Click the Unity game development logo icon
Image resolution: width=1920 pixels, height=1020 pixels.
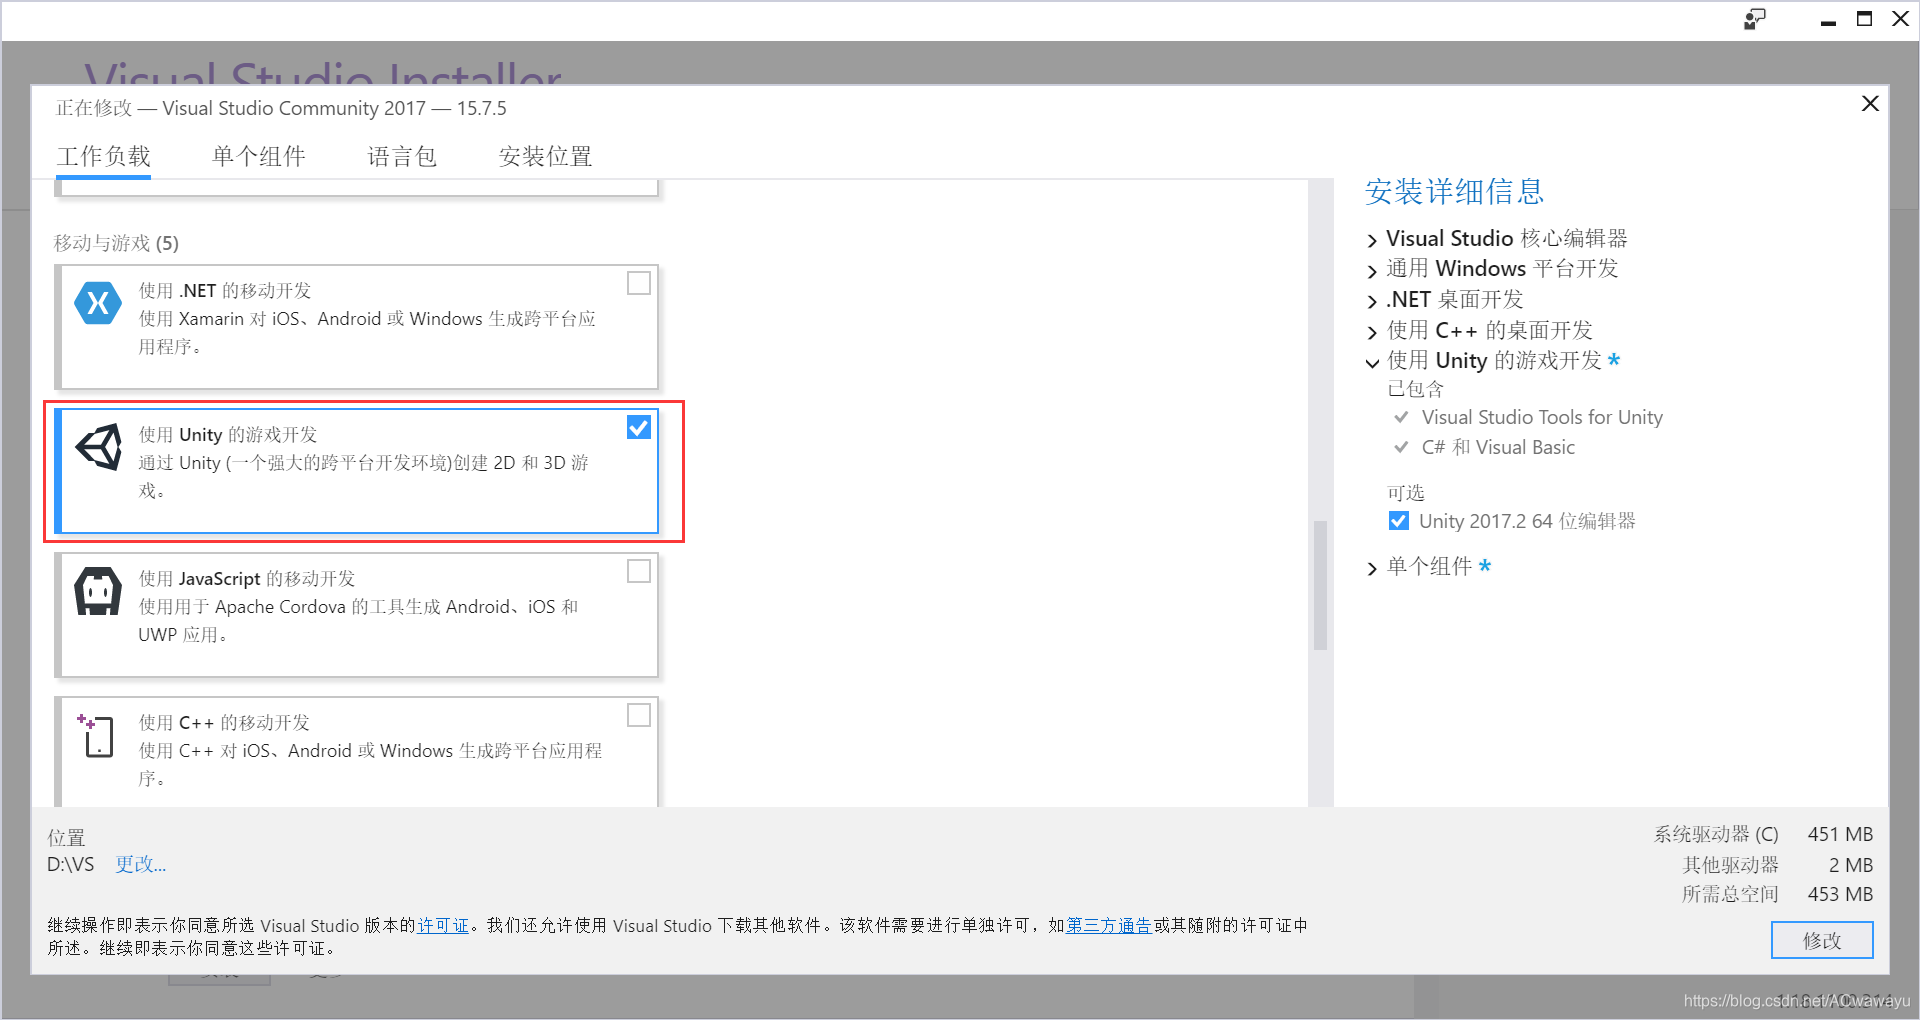(98, 447)
